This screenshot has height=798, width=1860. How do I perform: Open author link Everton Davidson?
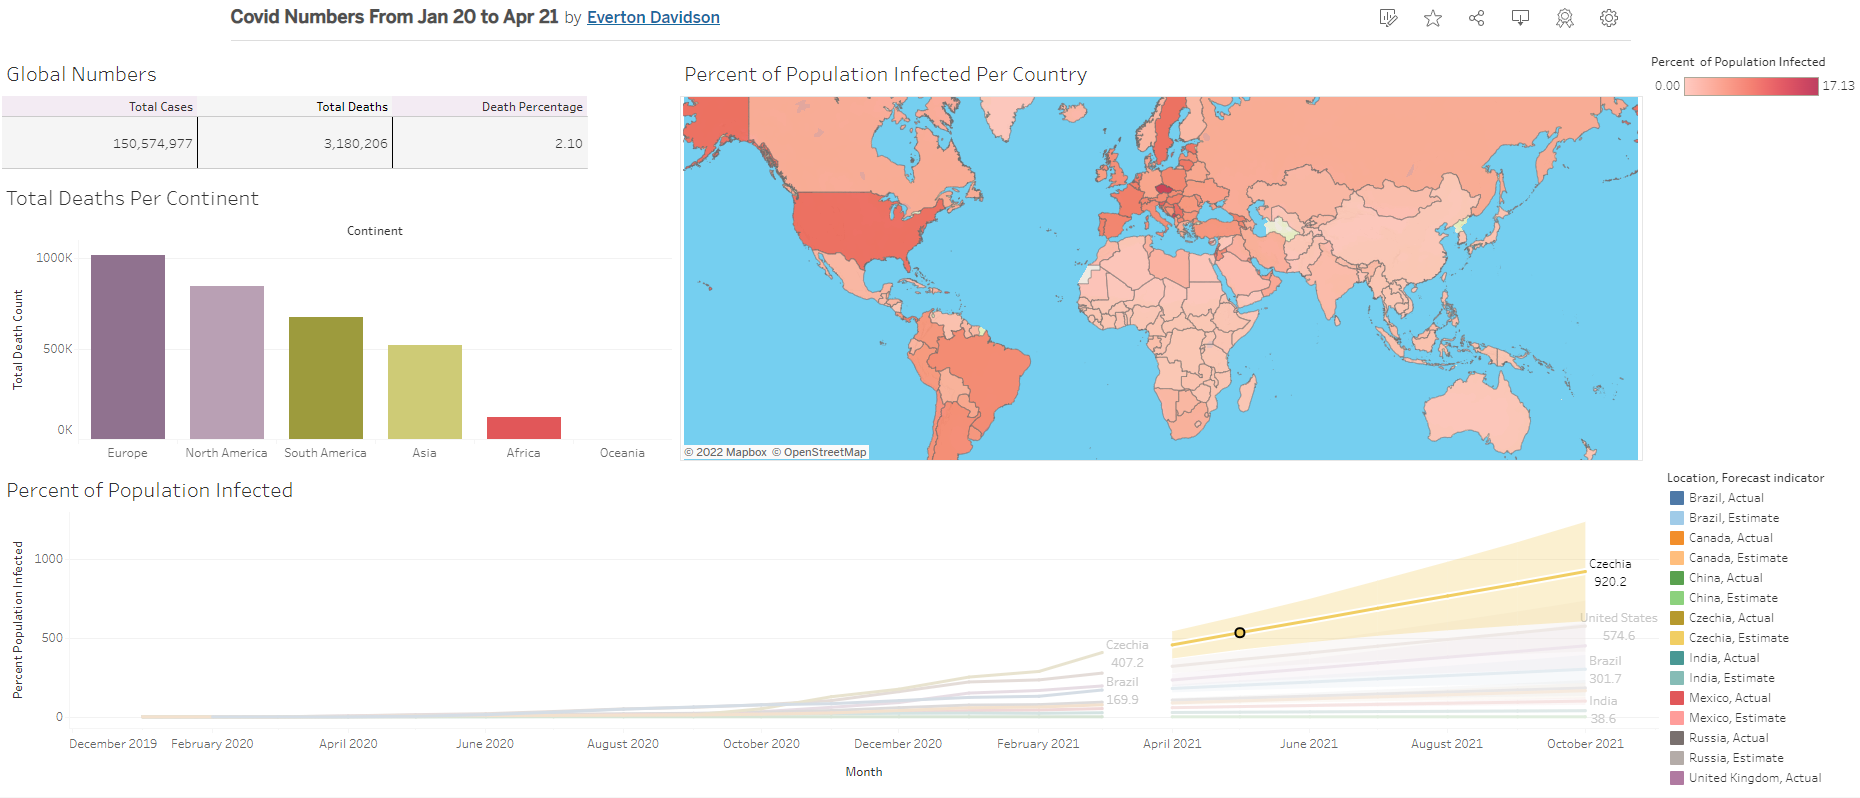tap(653, 17)
